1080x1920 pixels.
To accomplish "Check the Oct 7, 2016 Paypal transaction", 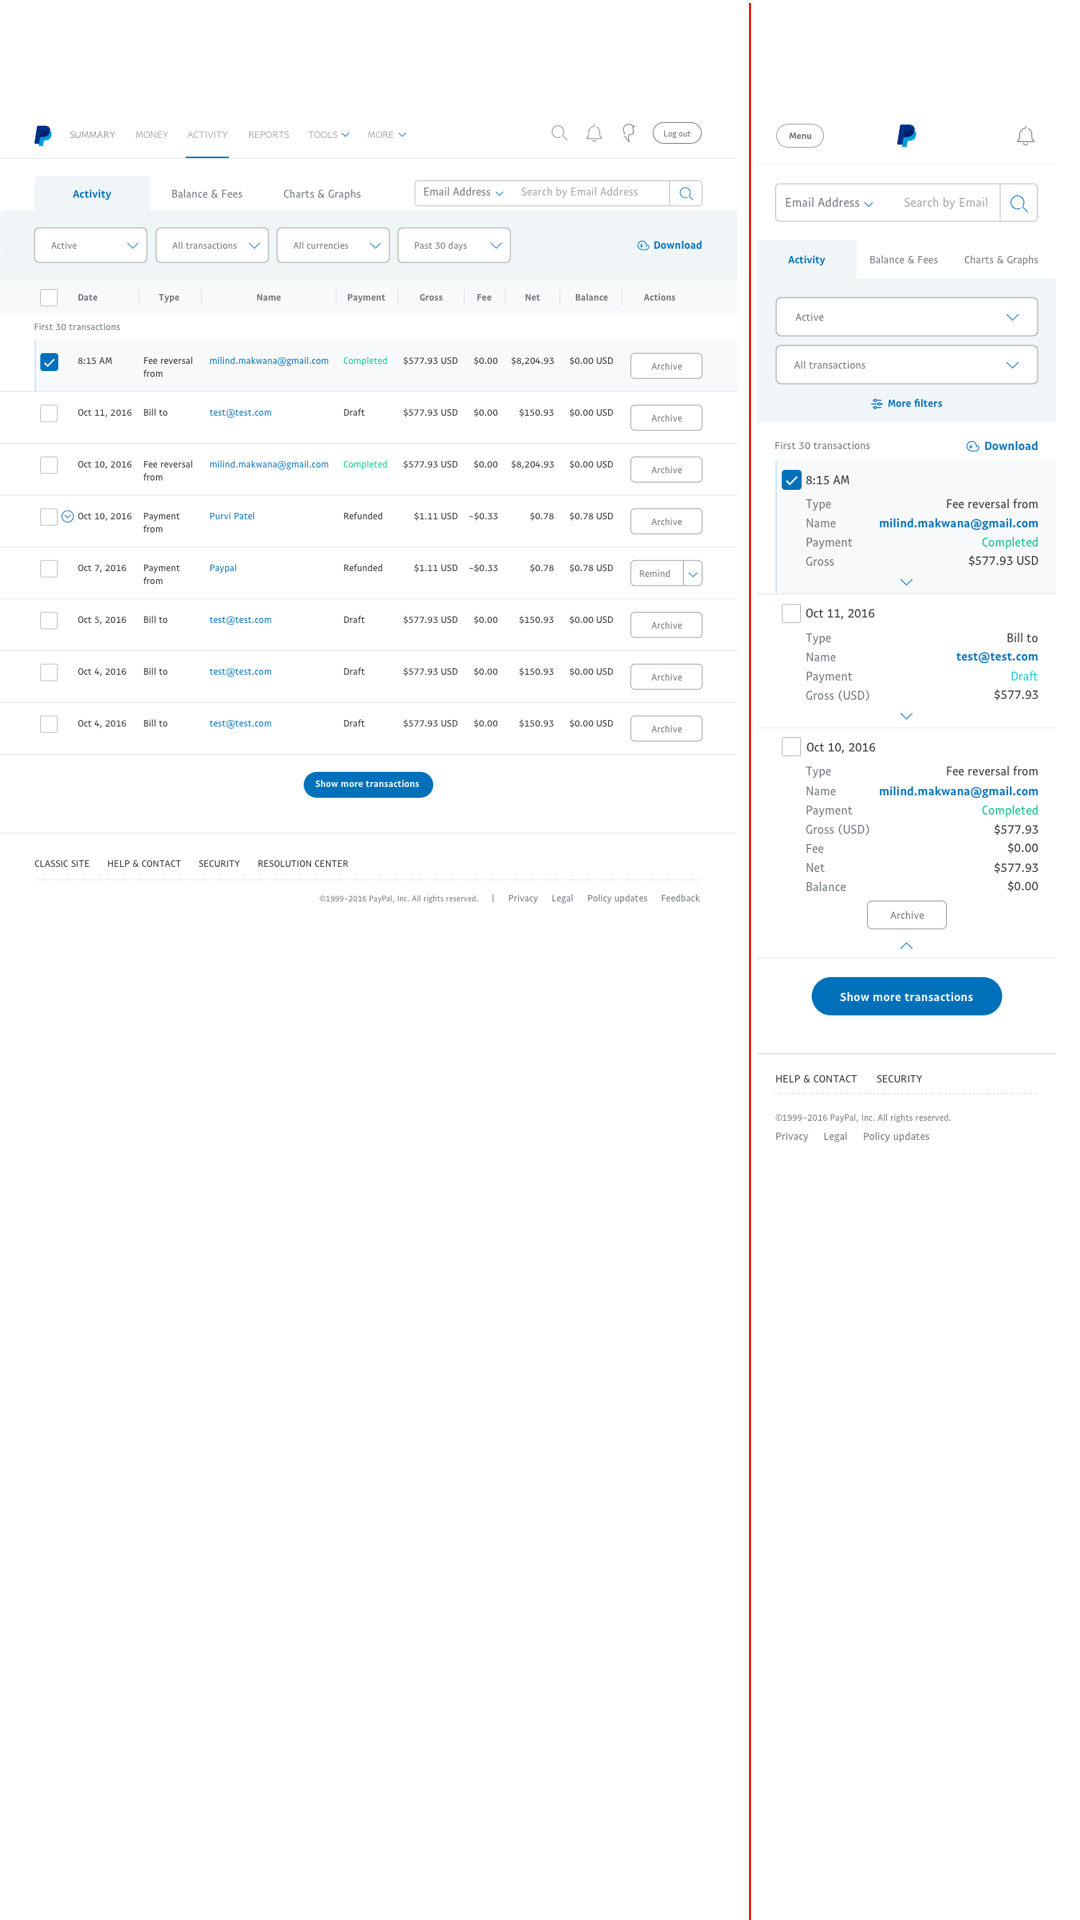I will (49, 568).
